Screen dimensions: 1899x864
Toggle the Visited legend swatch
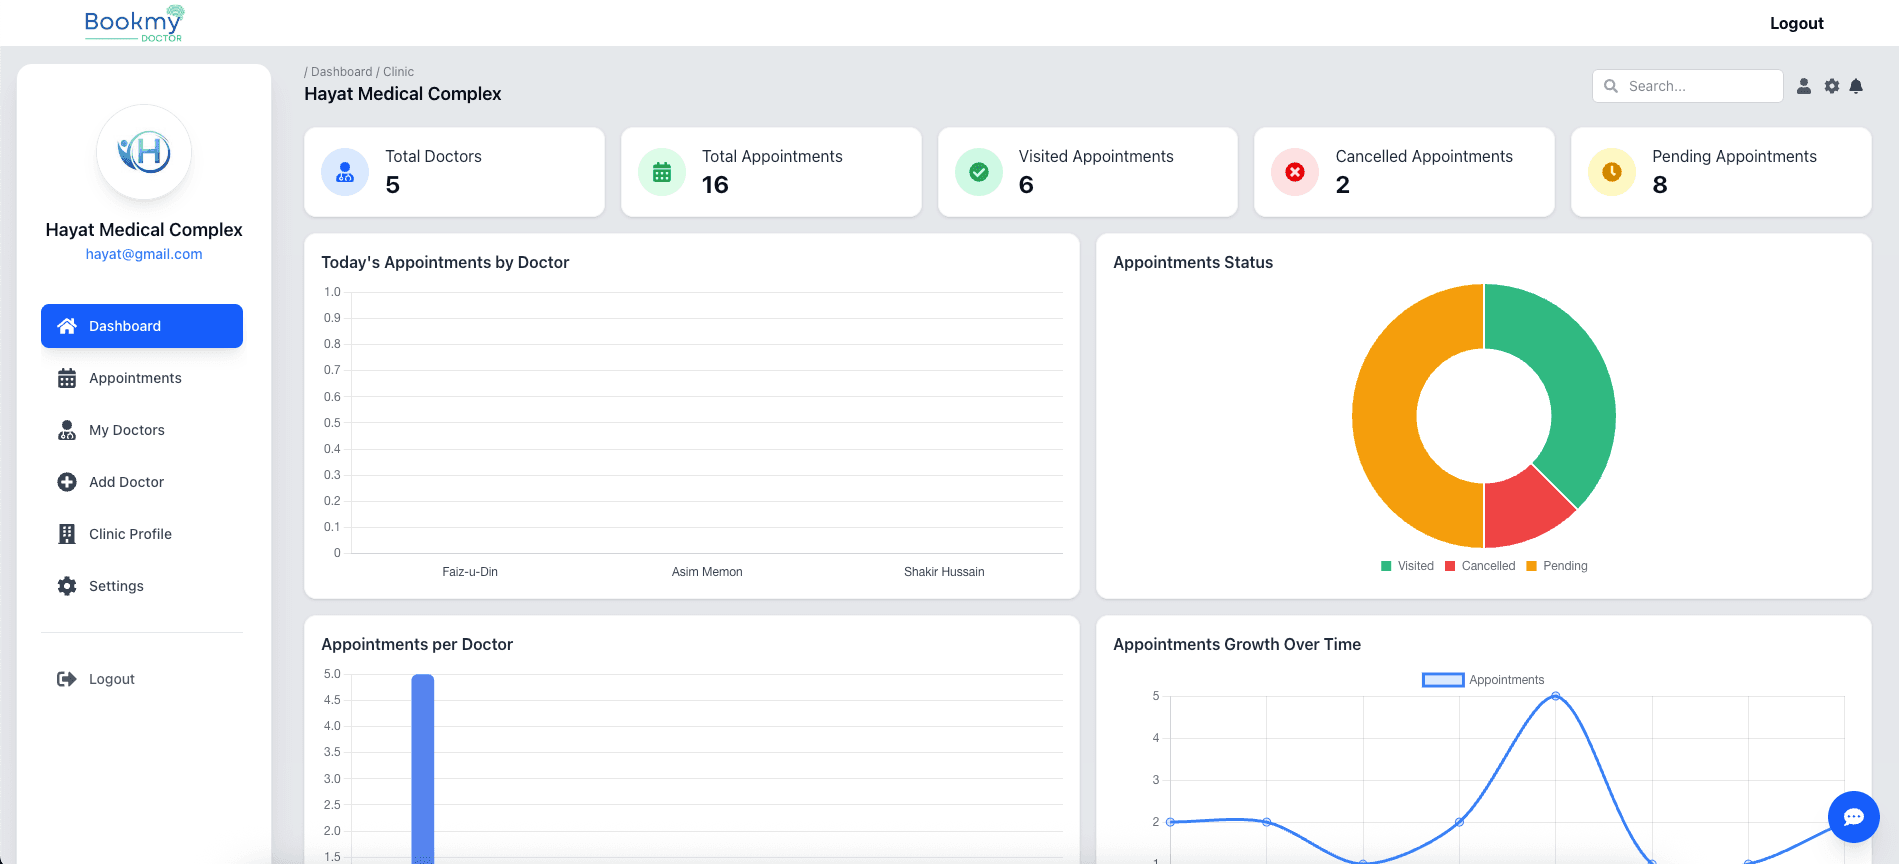coord(1386,566)
